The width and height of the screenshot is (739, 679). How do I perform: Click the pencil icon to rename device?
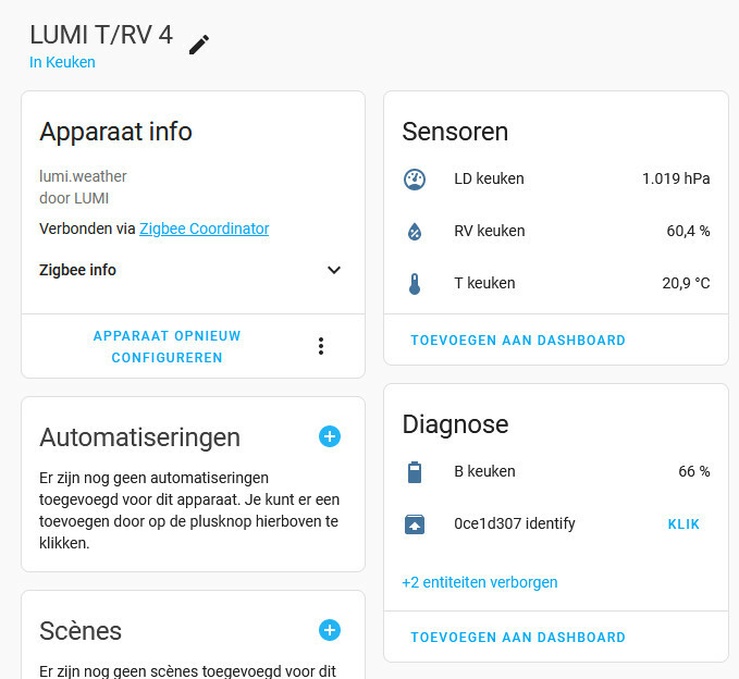tap(199, 45)
